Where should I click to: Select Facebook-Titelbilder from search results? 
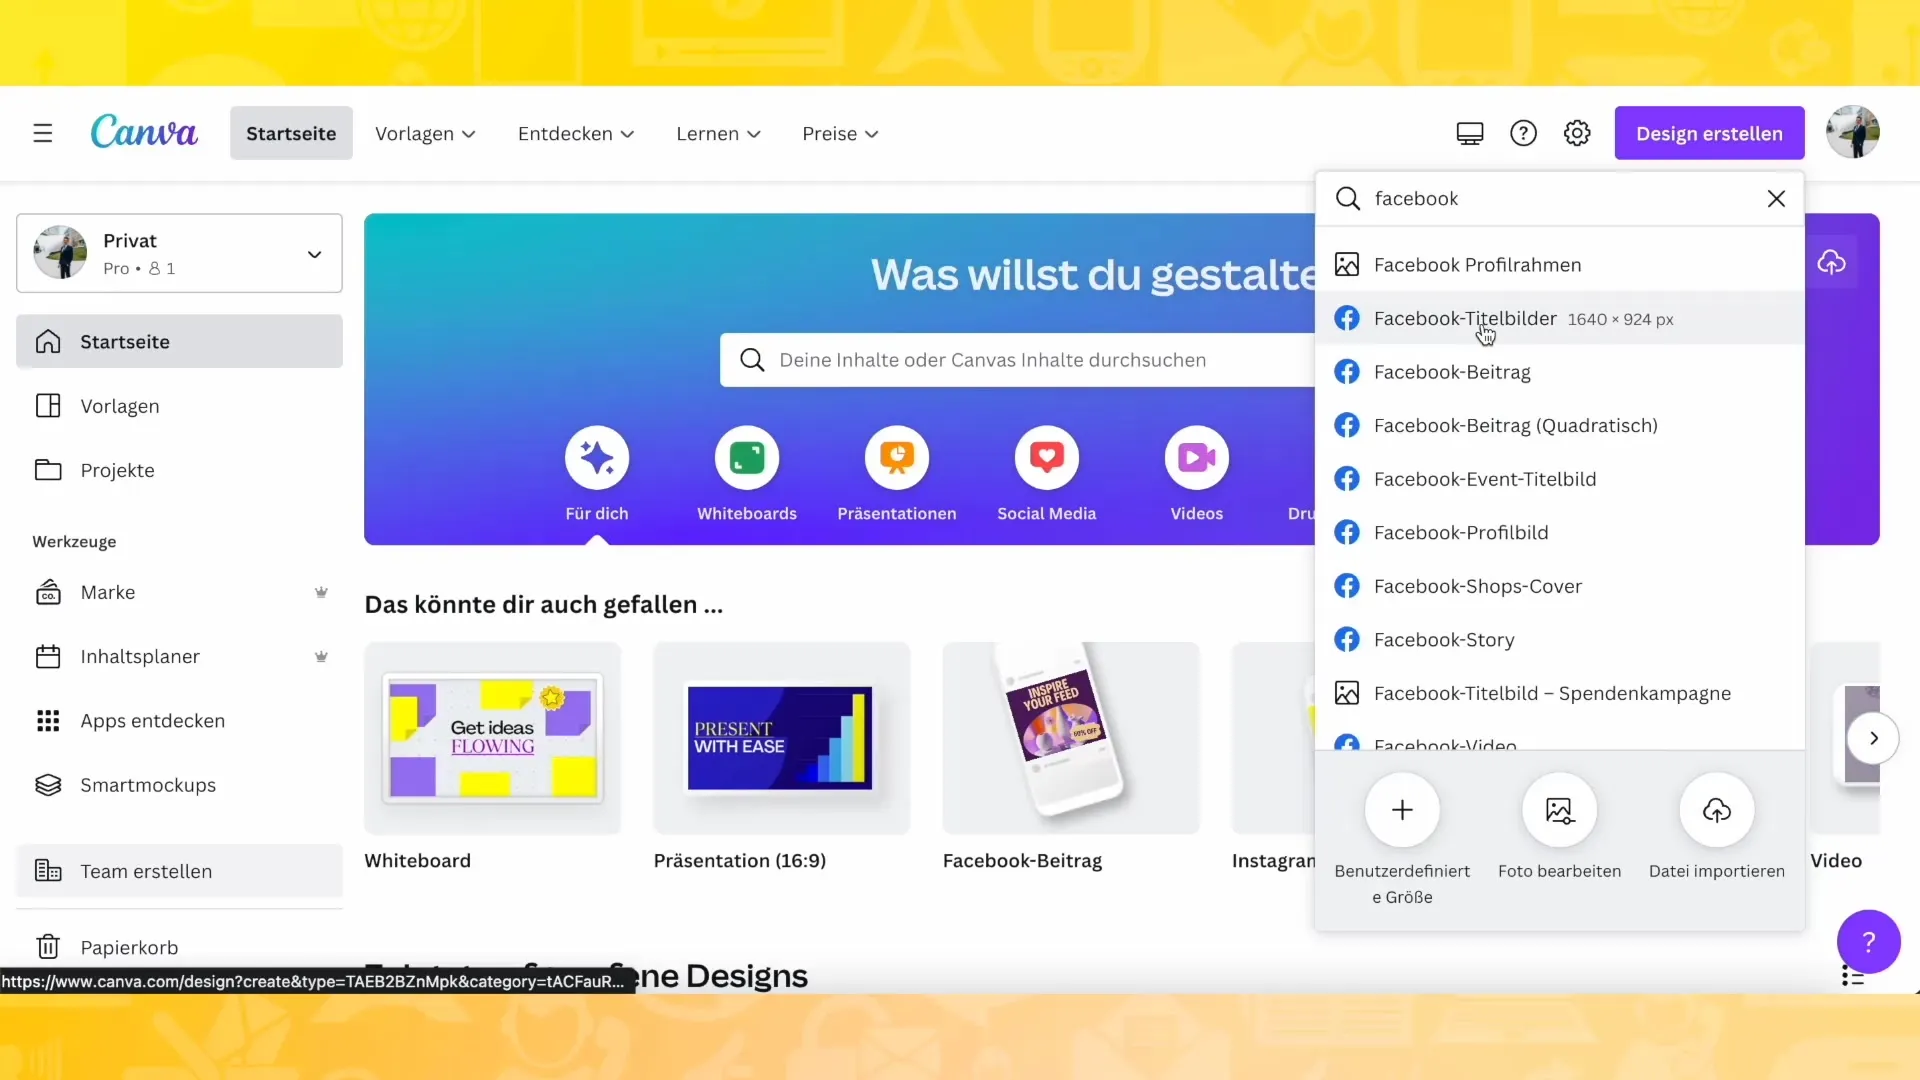coord(1468,318)
